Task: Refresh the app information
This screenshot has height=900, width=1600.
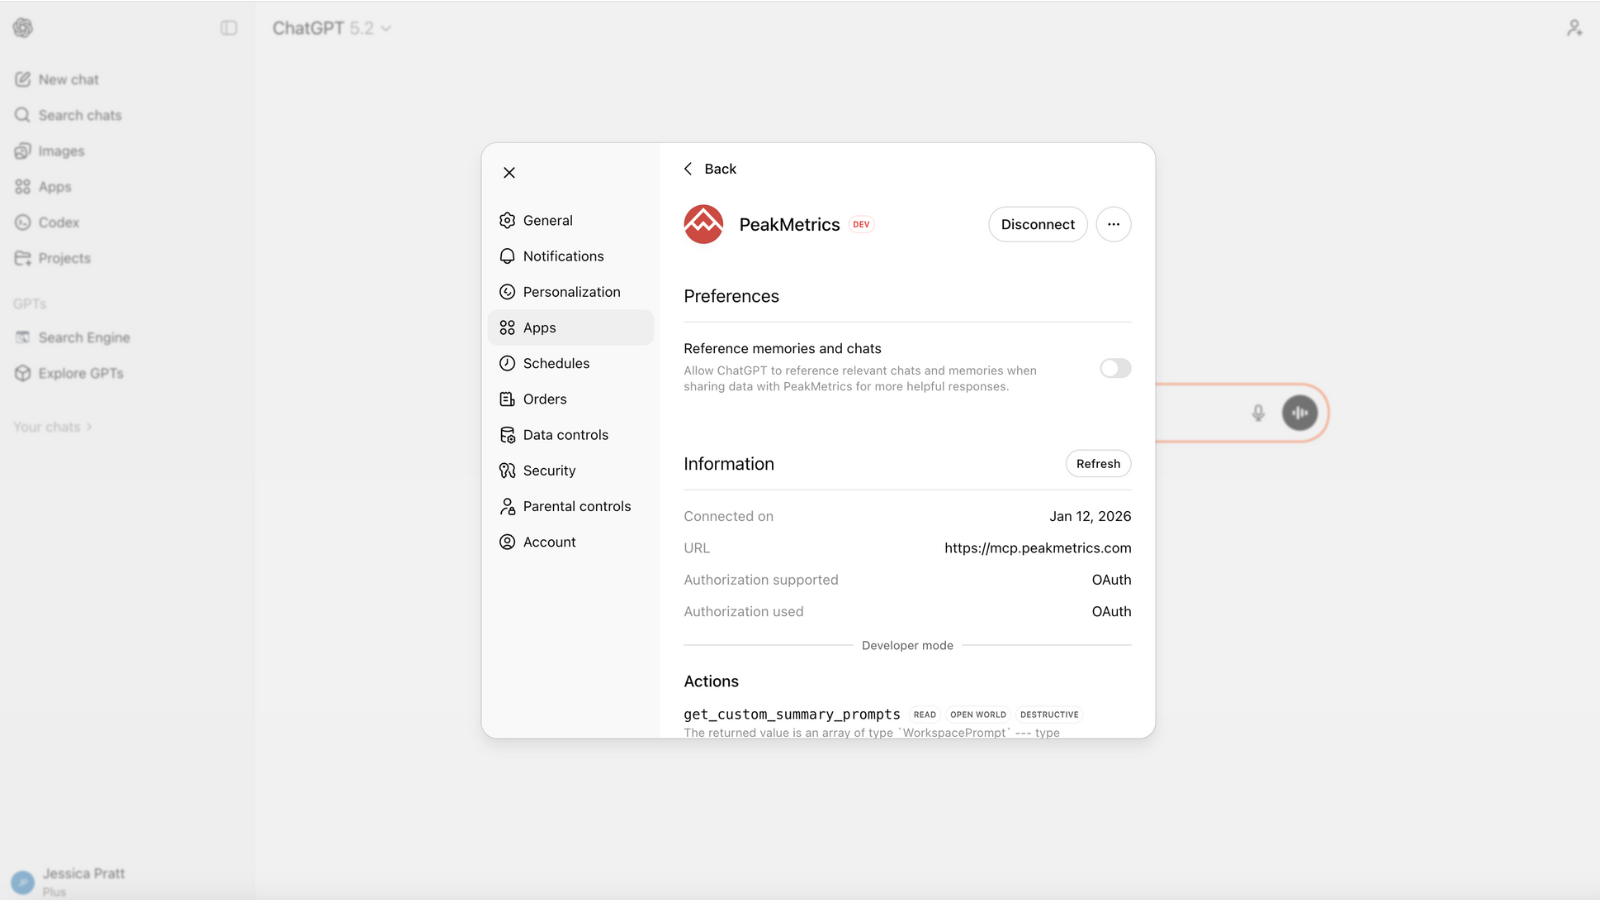Action: (x=1097, y=464)
